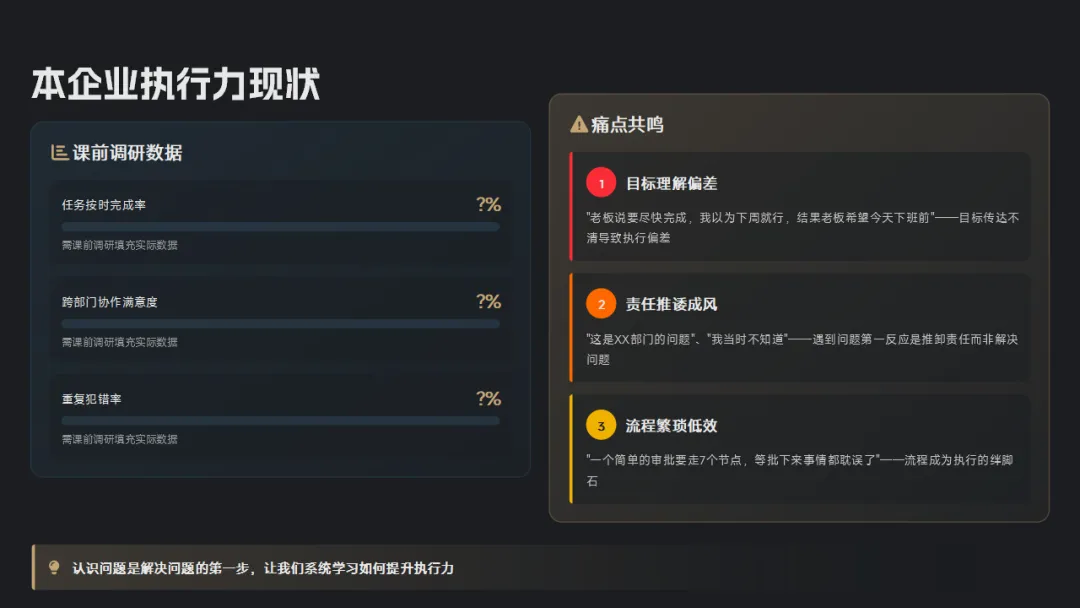Viewport: 1080px width, 608px height.
Task: Click the ?% value for 任务按时完成率
Action: 488,205
